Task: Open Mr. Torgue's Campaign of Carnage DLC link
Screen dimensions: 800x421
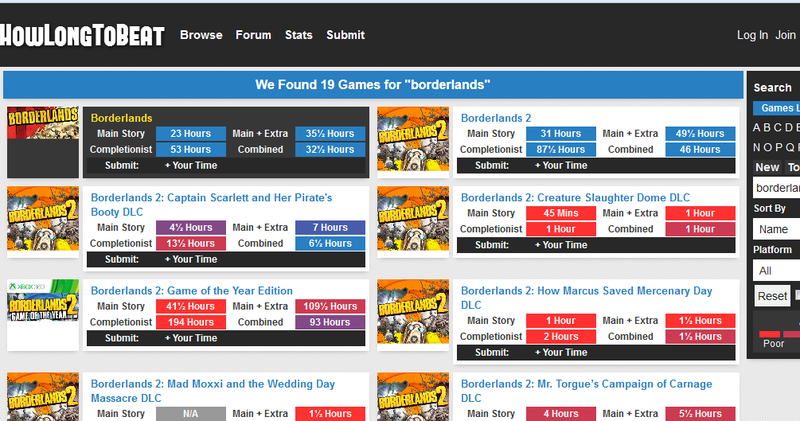Action: point(586,391)
